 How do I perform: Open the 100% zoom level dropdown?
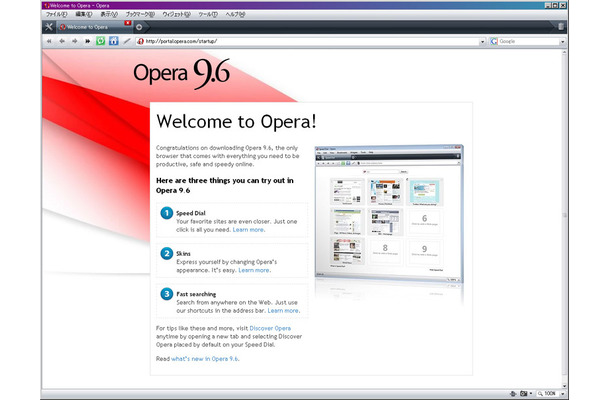tap(563, 394)
